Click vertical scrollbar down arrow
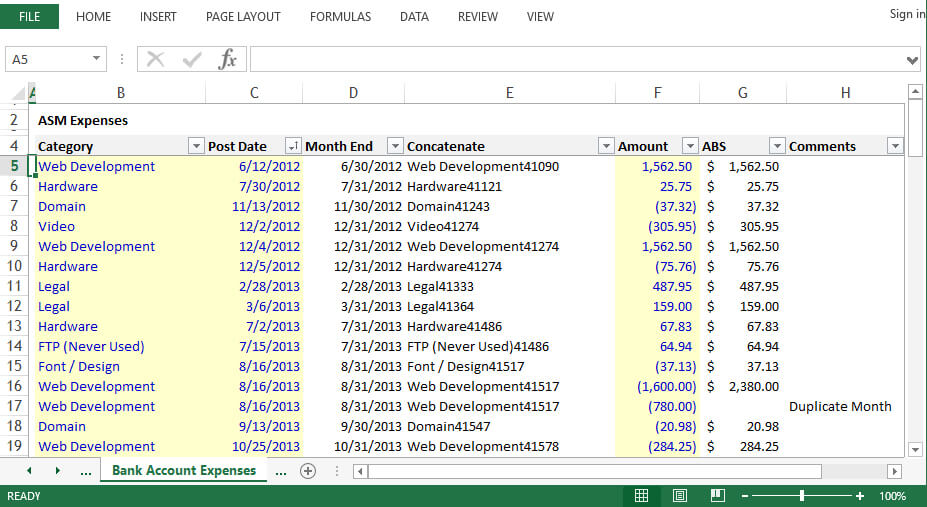This screenshot has width=927, height=507. 915,450
